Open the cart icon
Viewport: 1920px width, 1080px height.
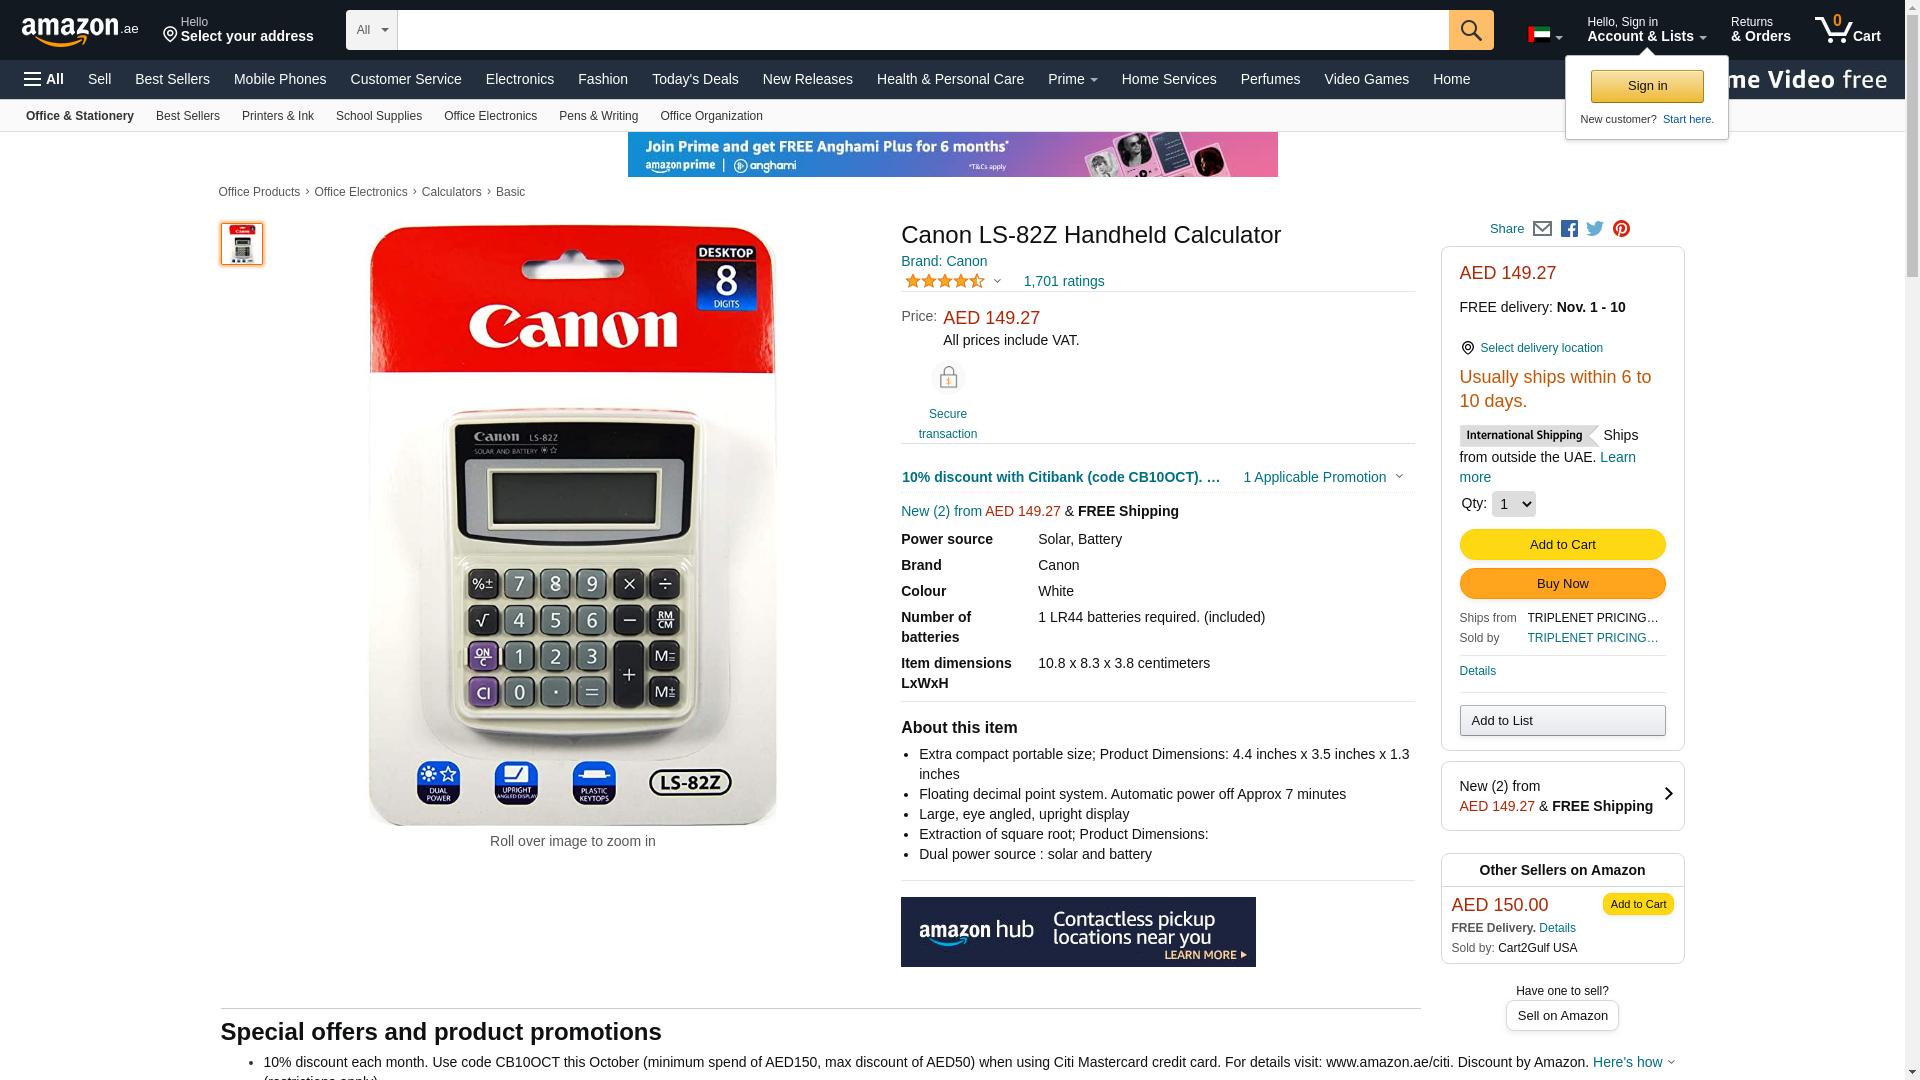pyautogui.click(x=1848, y=30)
